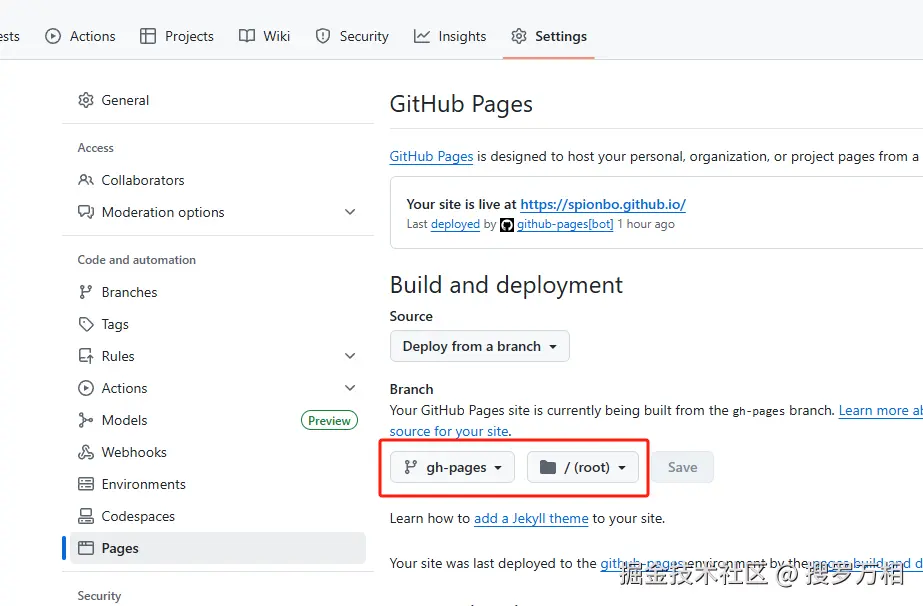923x606 pixels.
Task: Open Collaborators settings page
Action: point(218,180)
